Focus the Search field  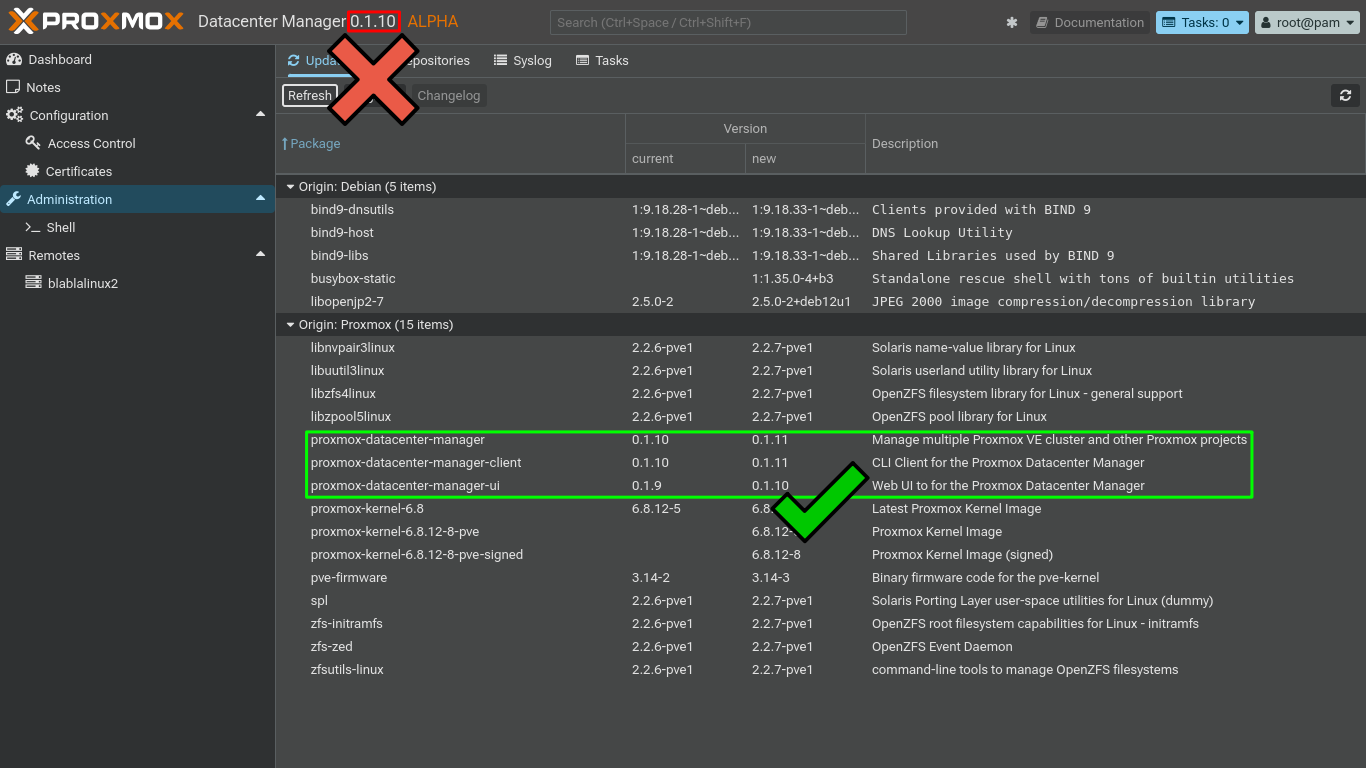(728, 22)
